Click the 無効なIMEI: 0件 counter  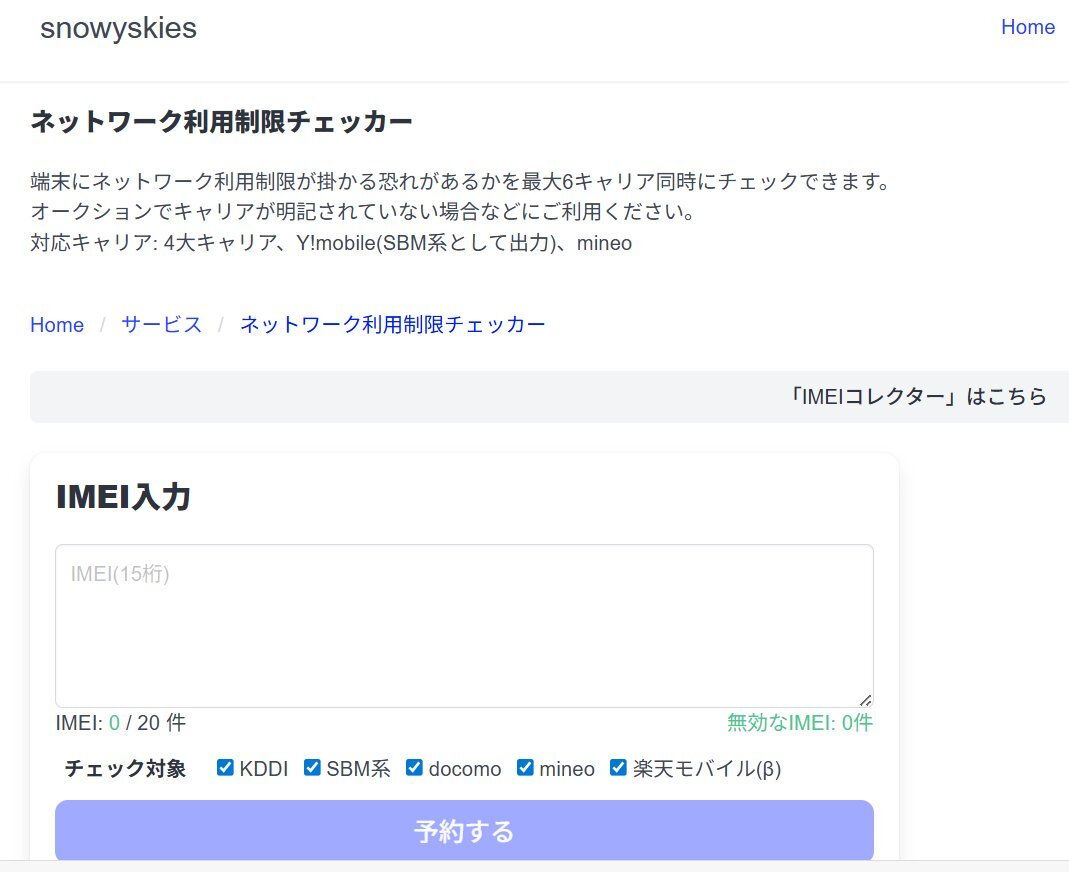pos(799,723)
